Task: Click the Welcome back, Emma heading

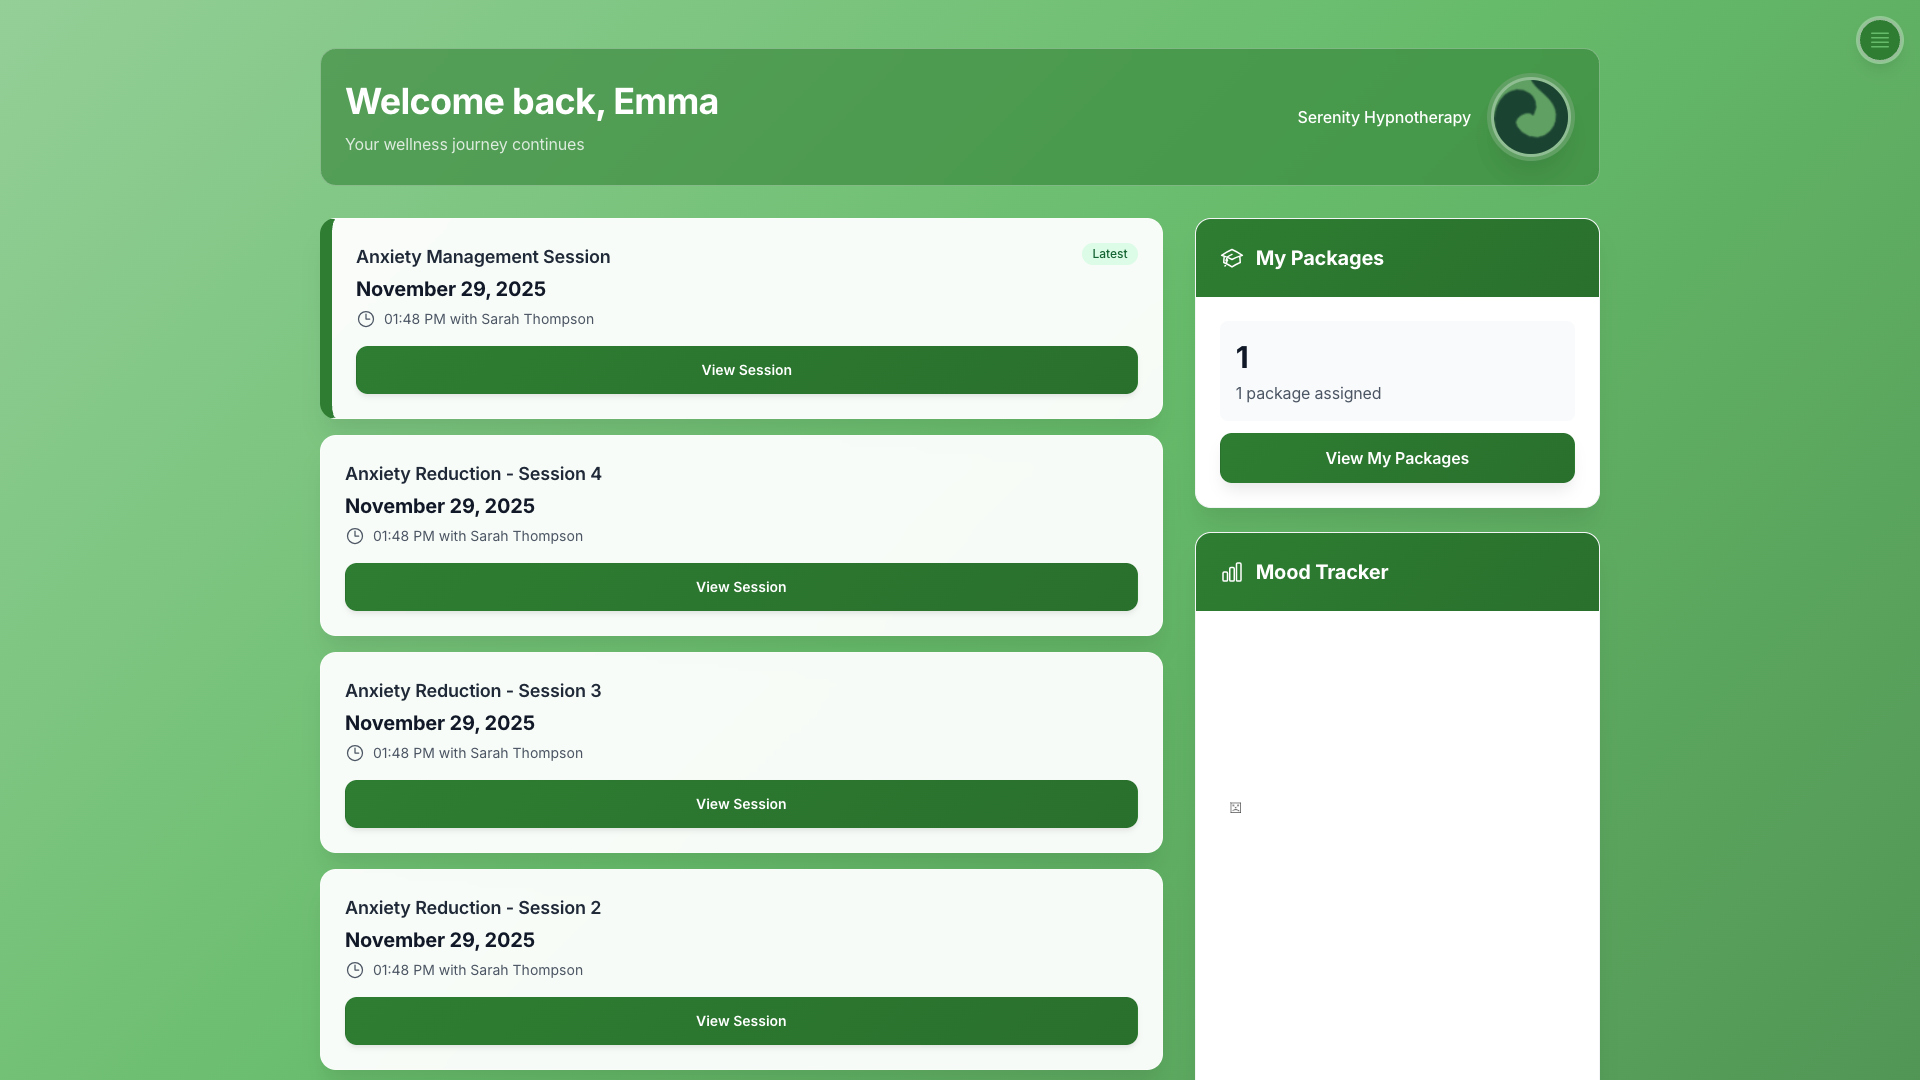Action: (531, 101)
